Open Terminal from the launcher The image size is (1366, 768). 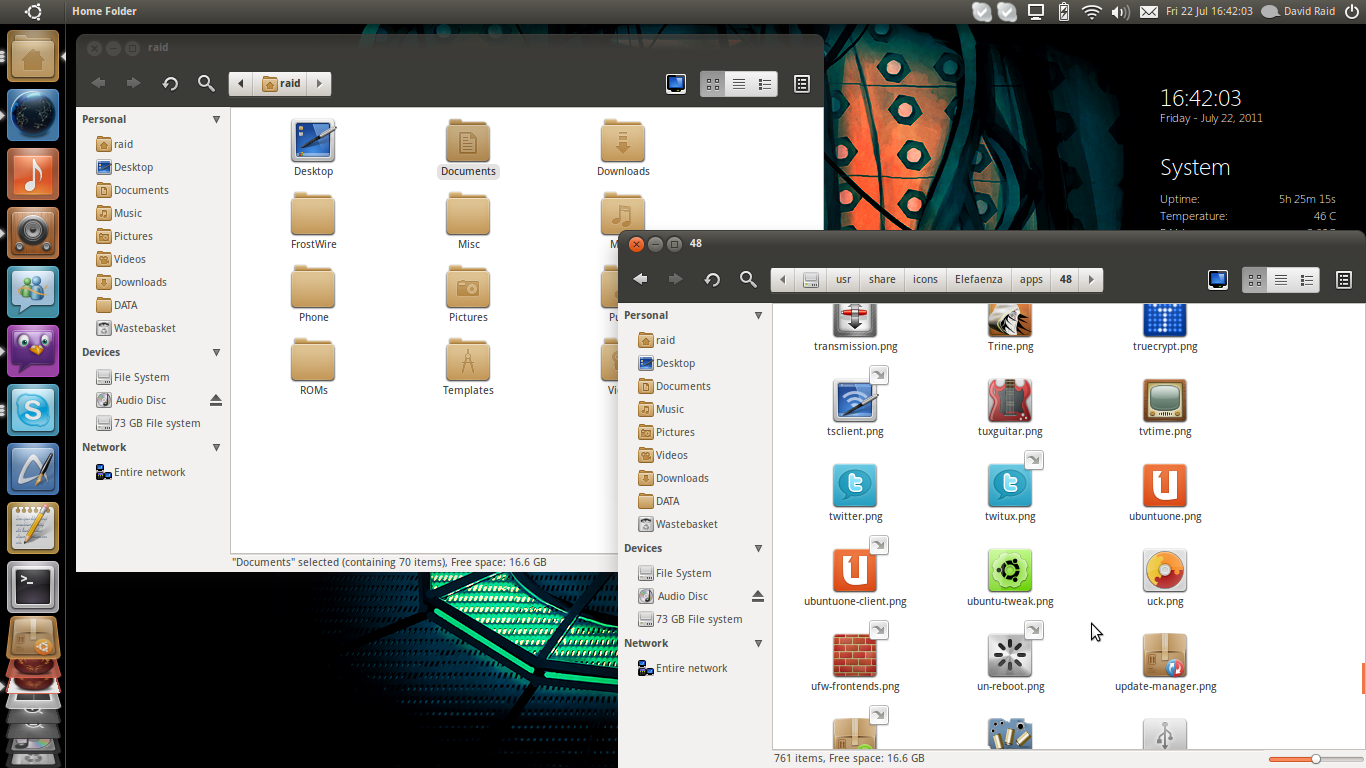[33, 587]
